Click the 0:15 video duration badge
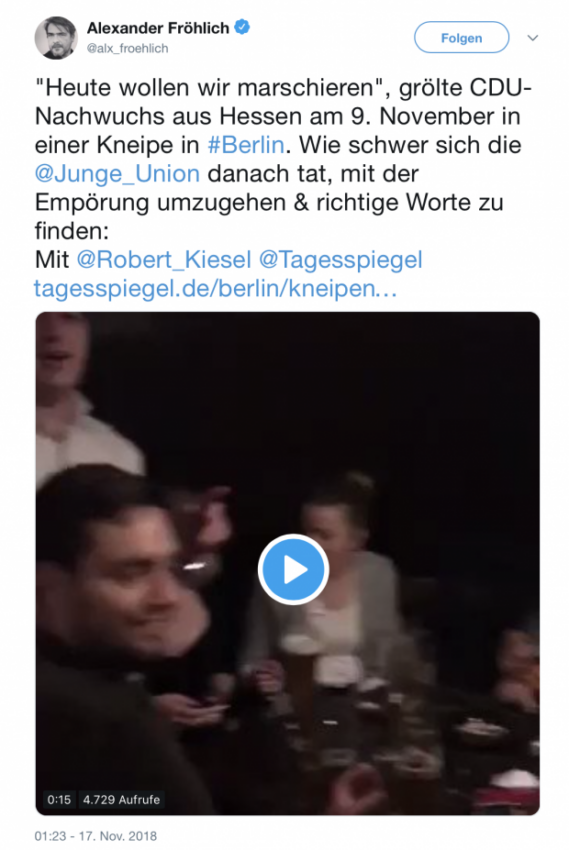This screenshot has height=850, width=569. 59,800
